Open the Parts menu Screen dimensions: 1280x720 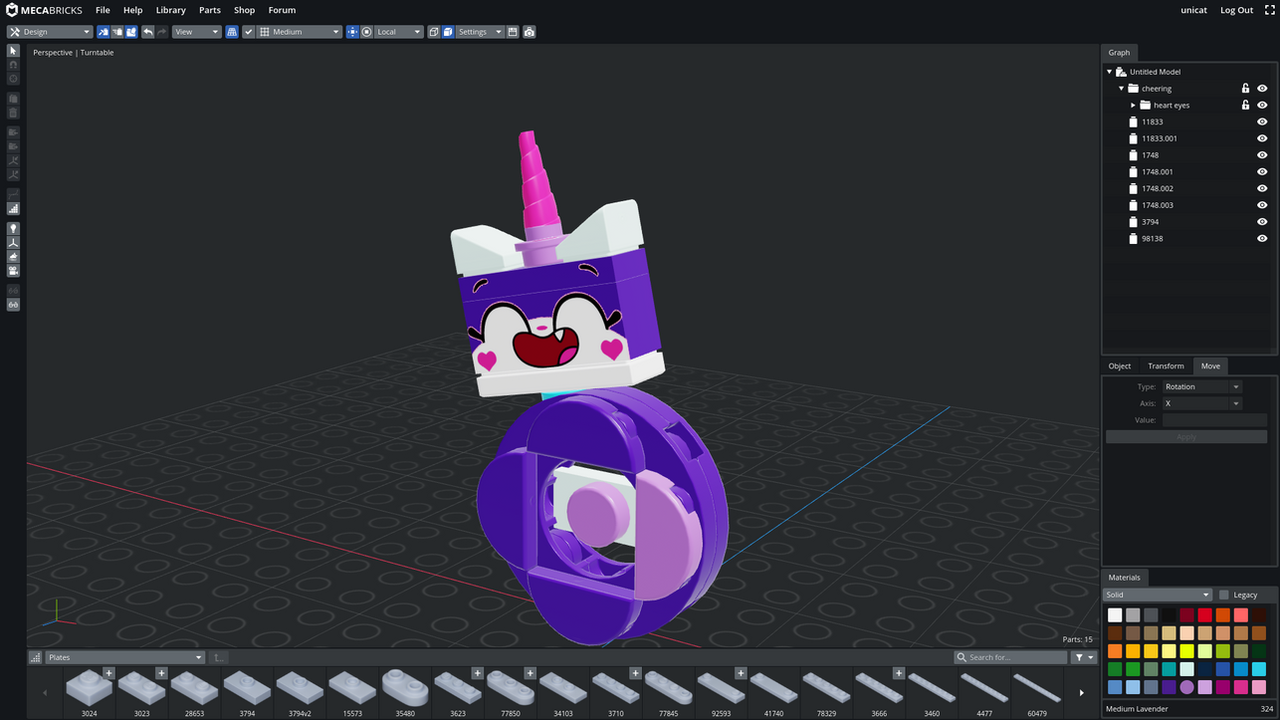click(x=210, y=10)
